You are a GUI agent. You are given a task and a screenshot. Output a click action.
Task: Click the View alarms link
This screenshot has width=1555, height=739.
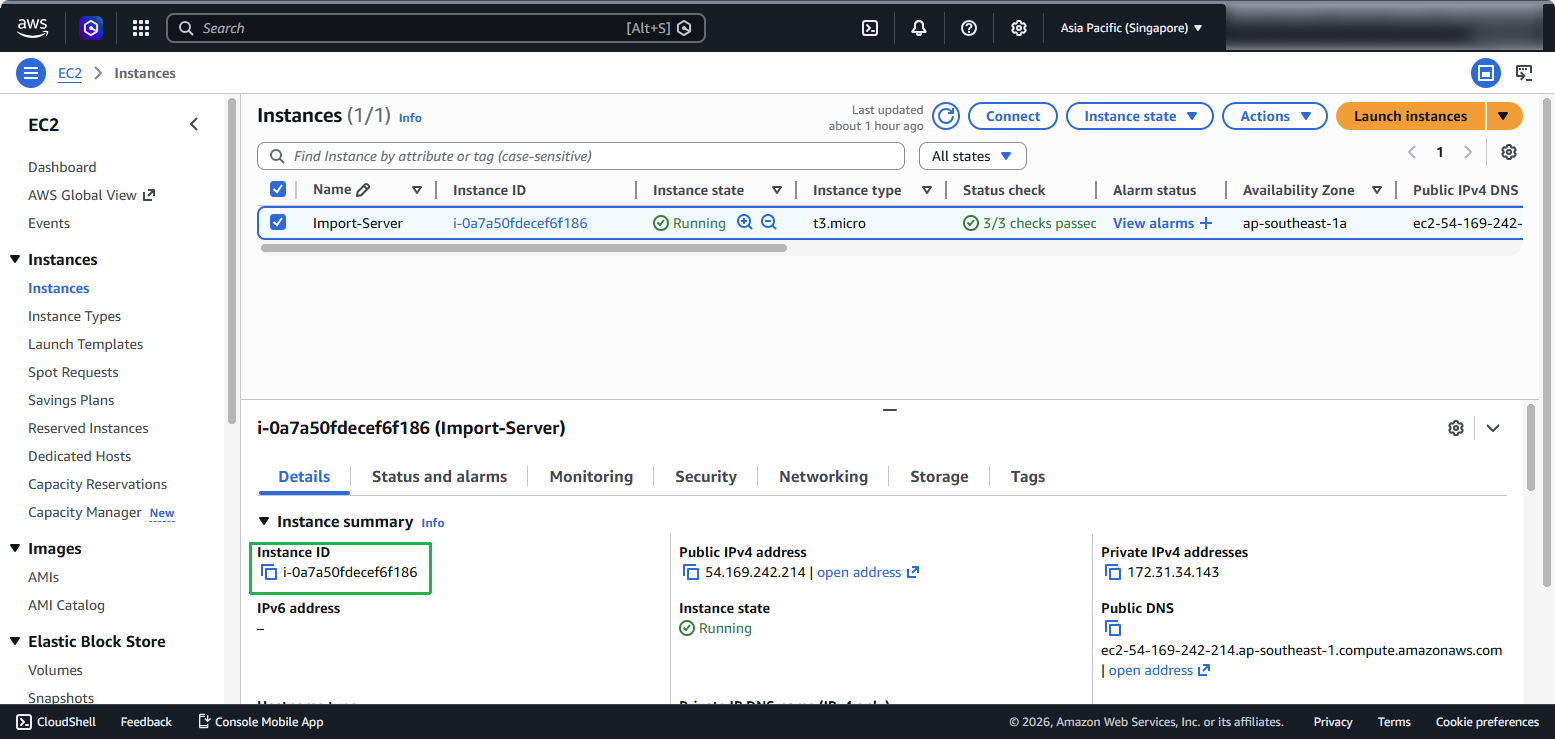point(1153,223)
